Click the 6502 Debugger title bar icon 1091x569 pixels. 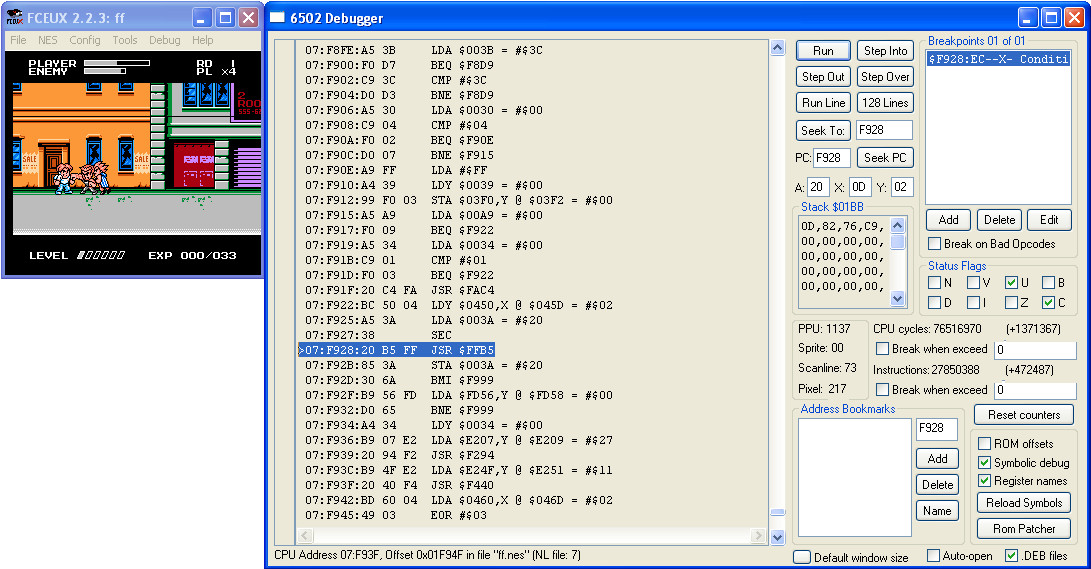278,17
